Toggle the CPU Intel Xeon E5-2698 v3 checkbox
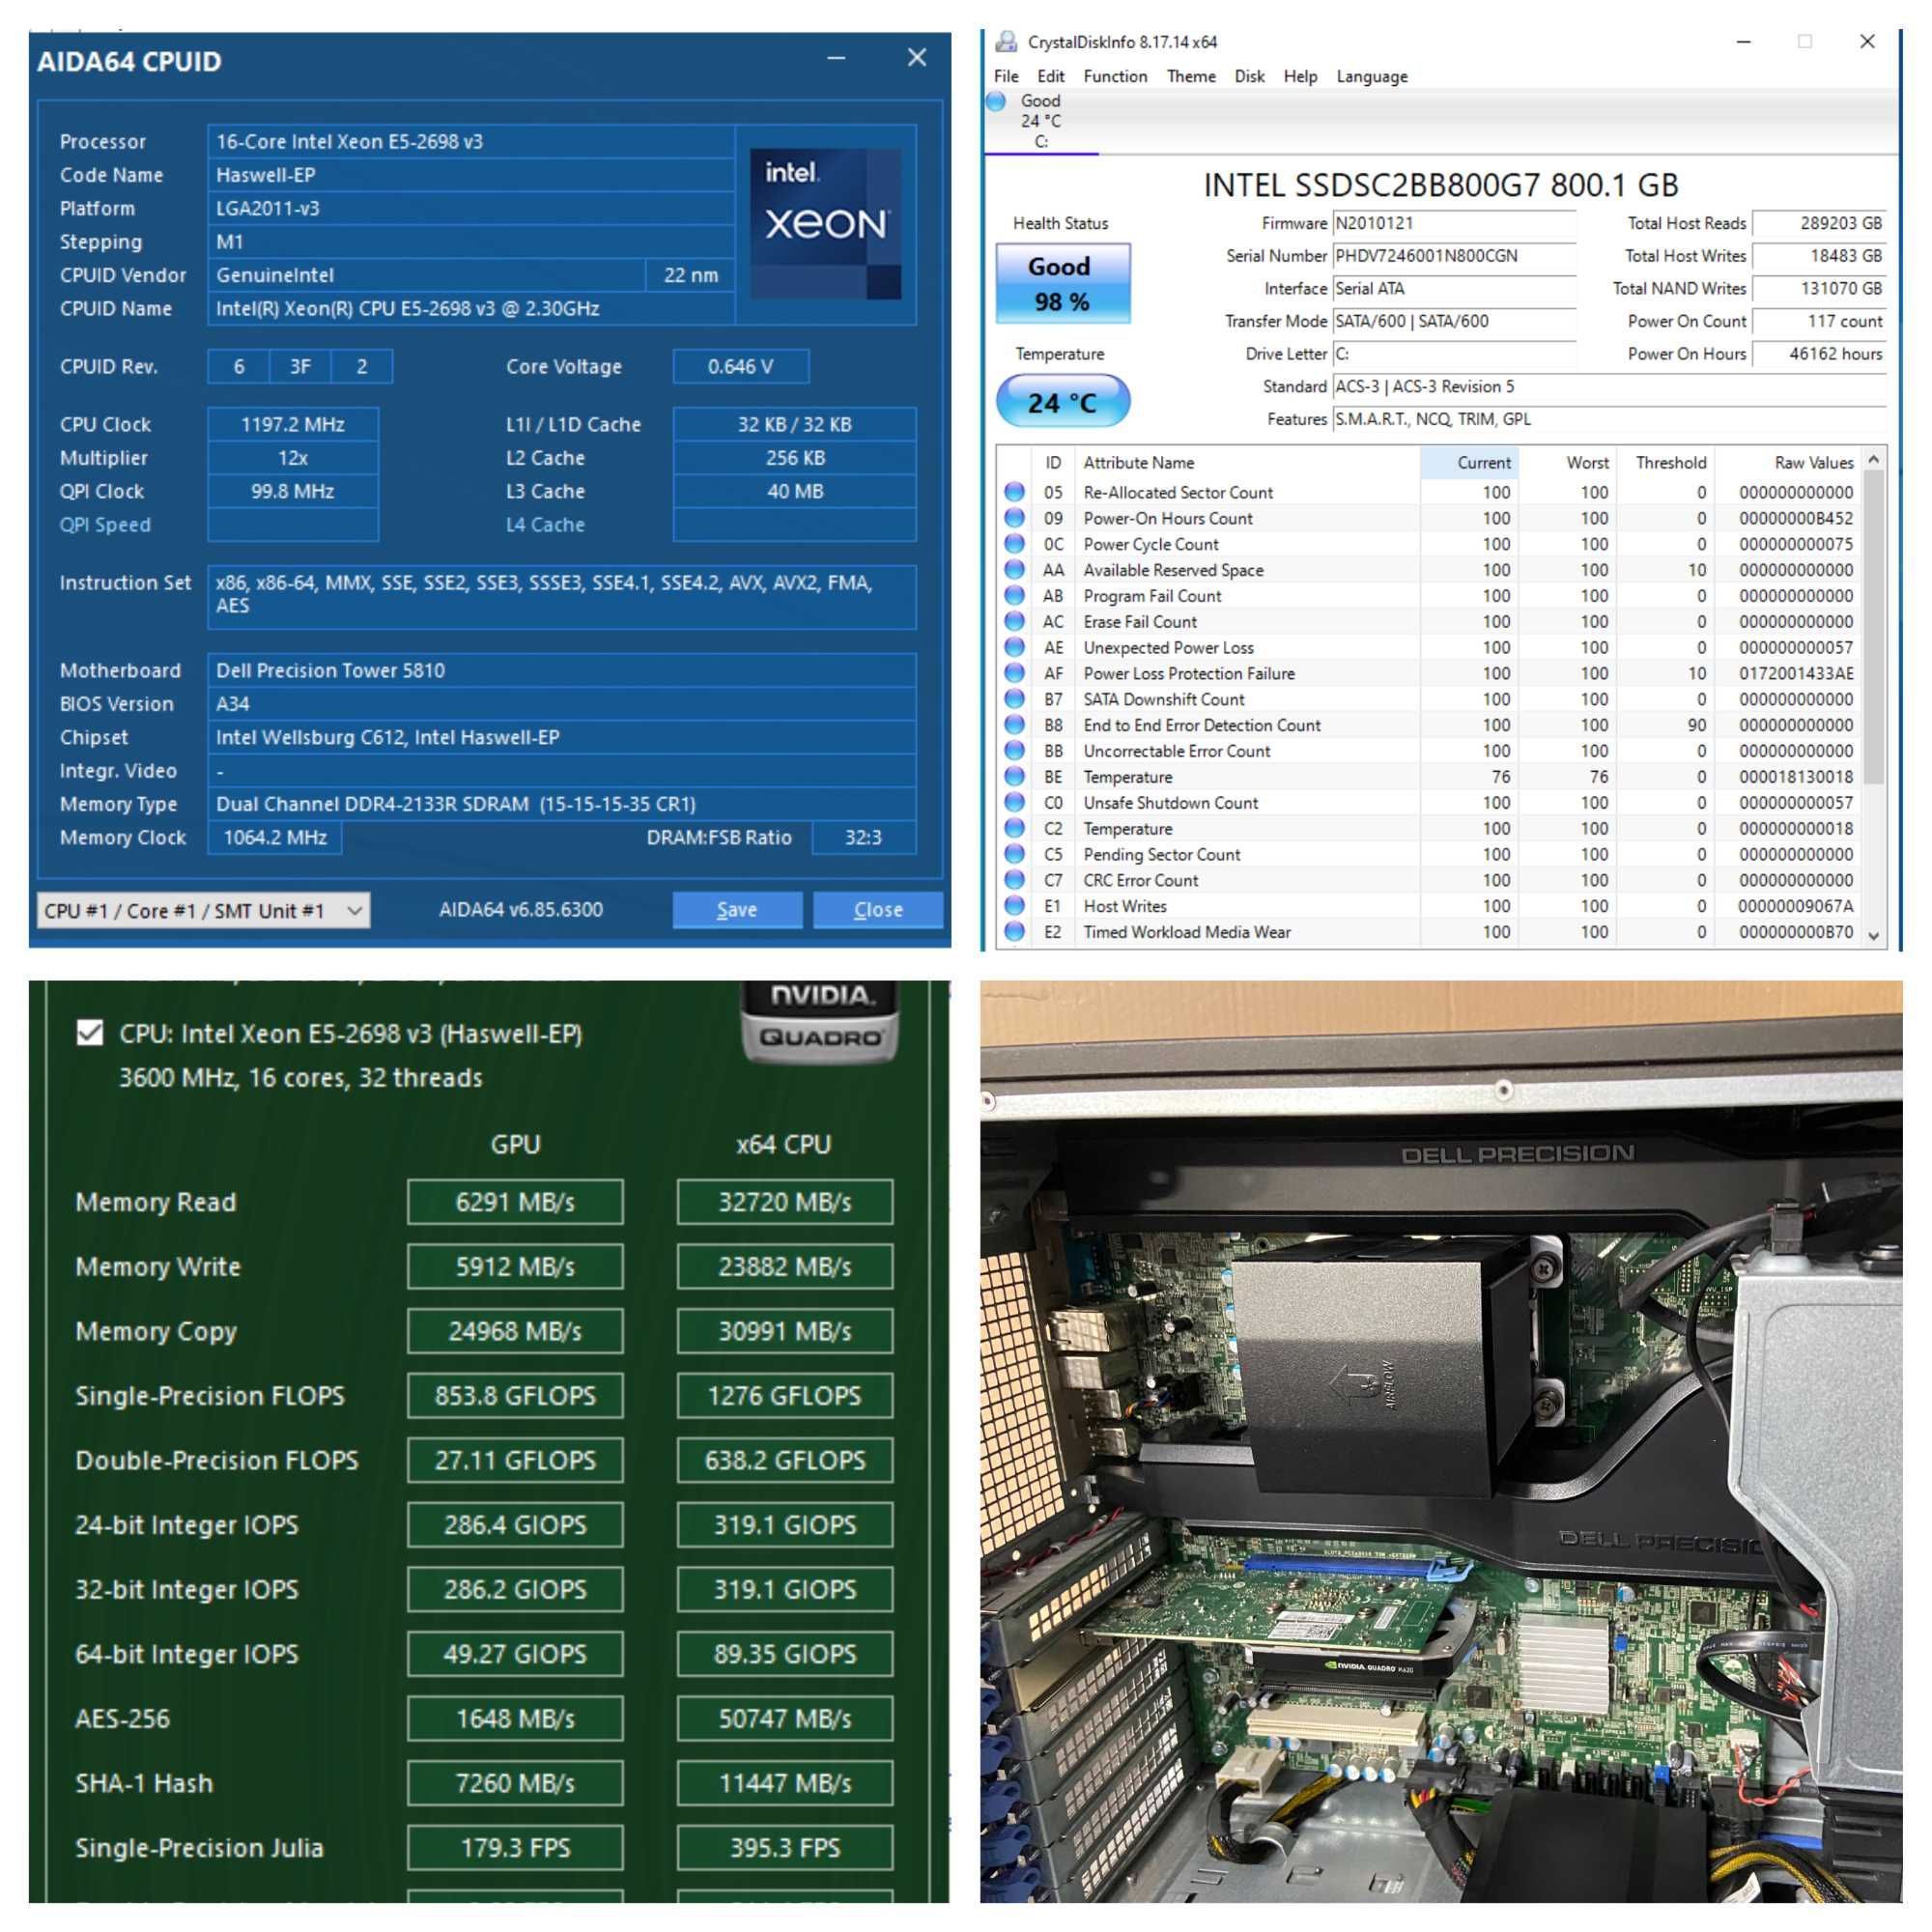Screen dimensions: 1932x1932 [x=90, y=1033]
